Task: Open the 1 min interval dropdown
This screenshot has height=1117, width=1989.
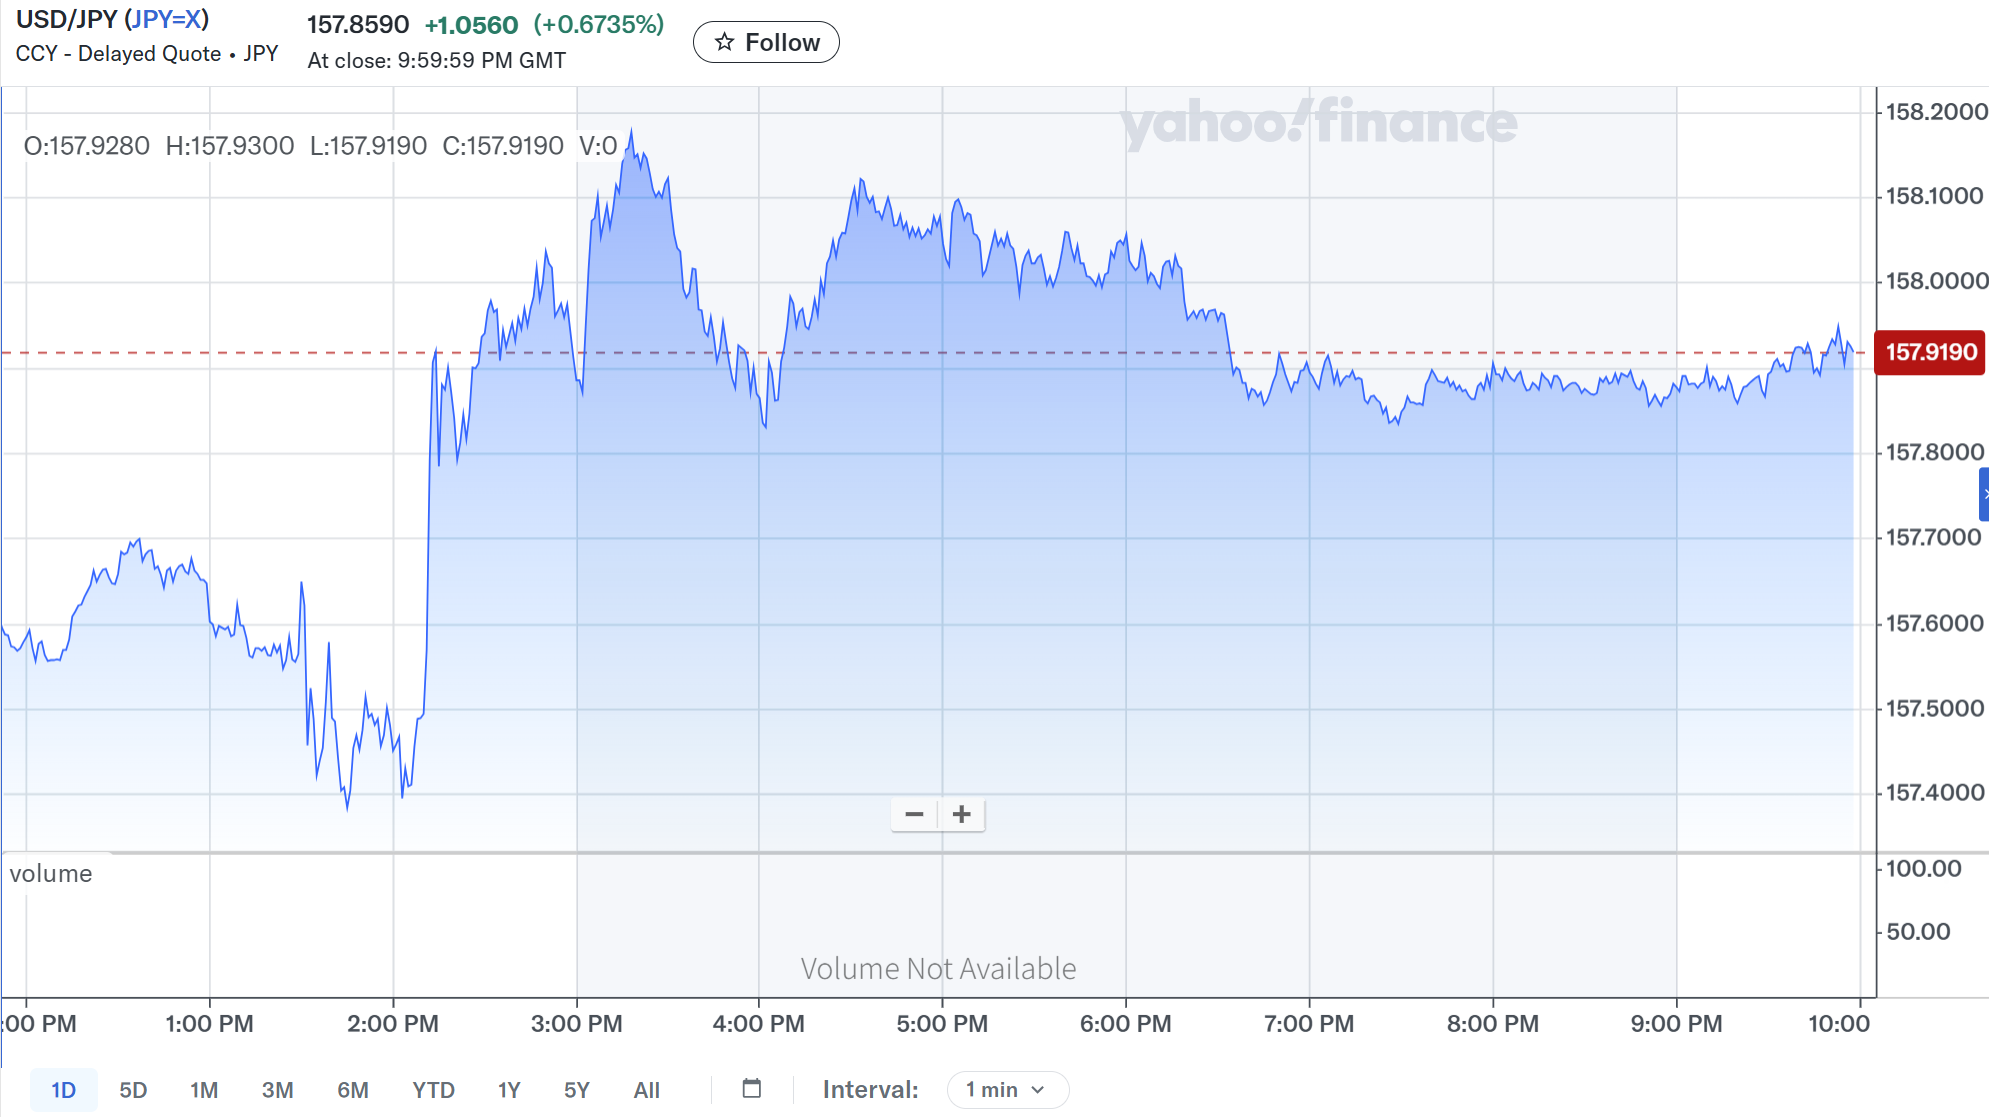Action: [x=1006, y=1089]
